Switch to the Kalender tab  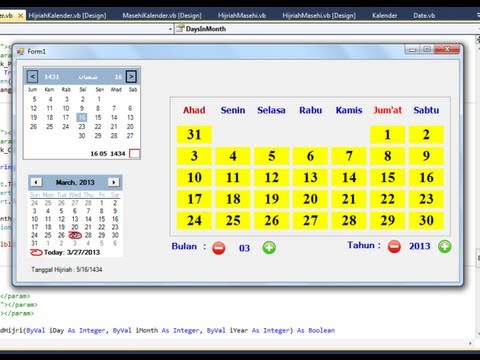384,15
